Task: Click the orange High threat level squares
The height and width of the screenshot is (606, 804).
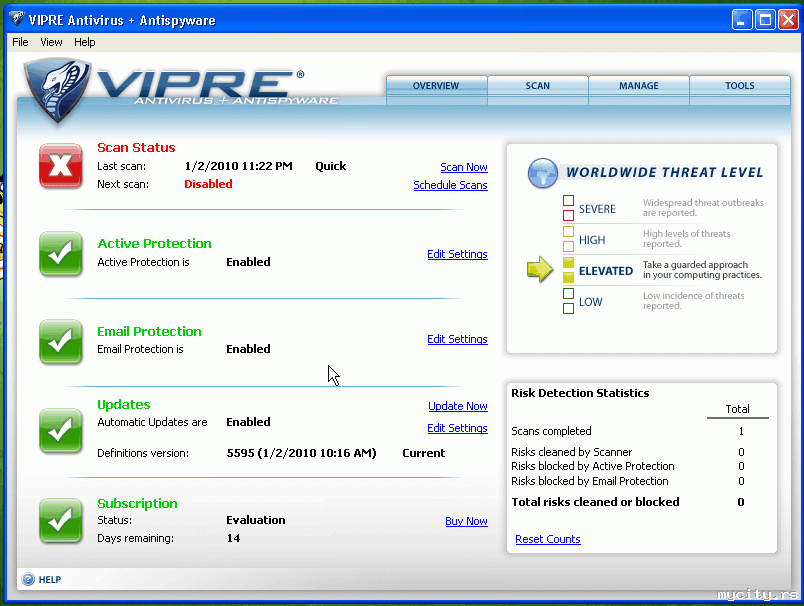Action: click(x=568, y=239)
